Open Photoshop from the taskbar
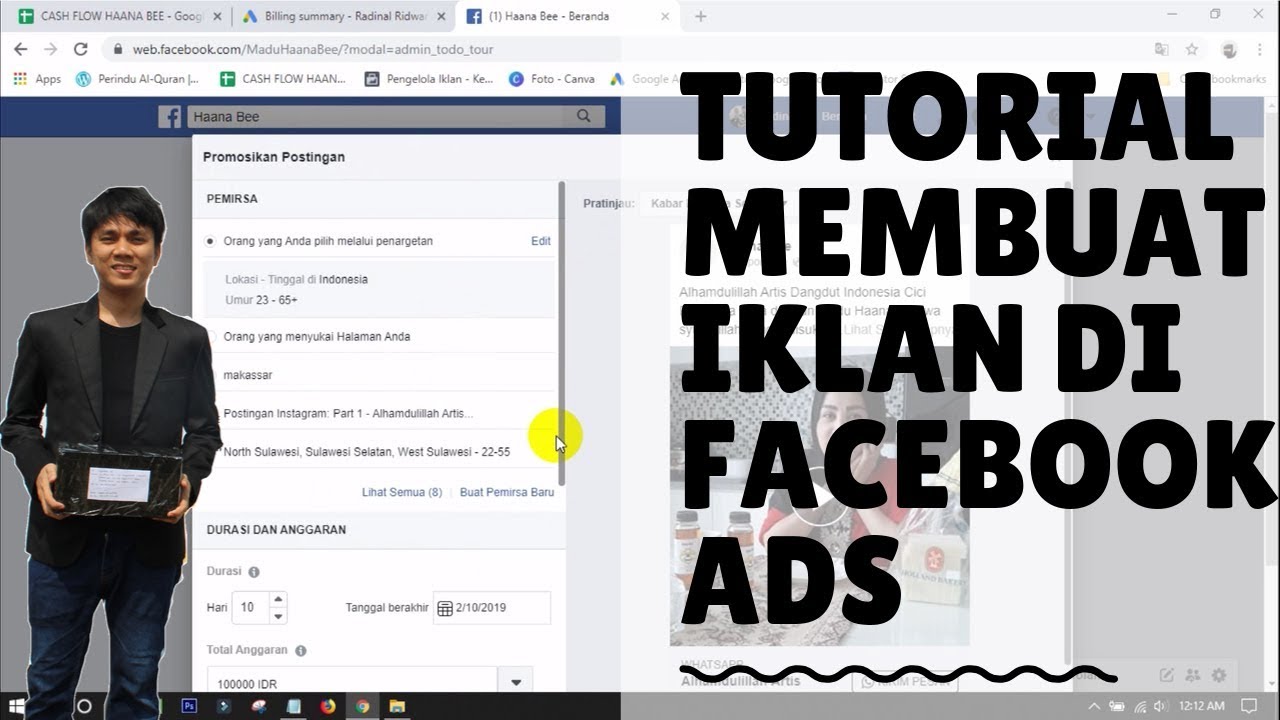The height and width of the screenshot is (720, 1280). click(x=189, y=706)
